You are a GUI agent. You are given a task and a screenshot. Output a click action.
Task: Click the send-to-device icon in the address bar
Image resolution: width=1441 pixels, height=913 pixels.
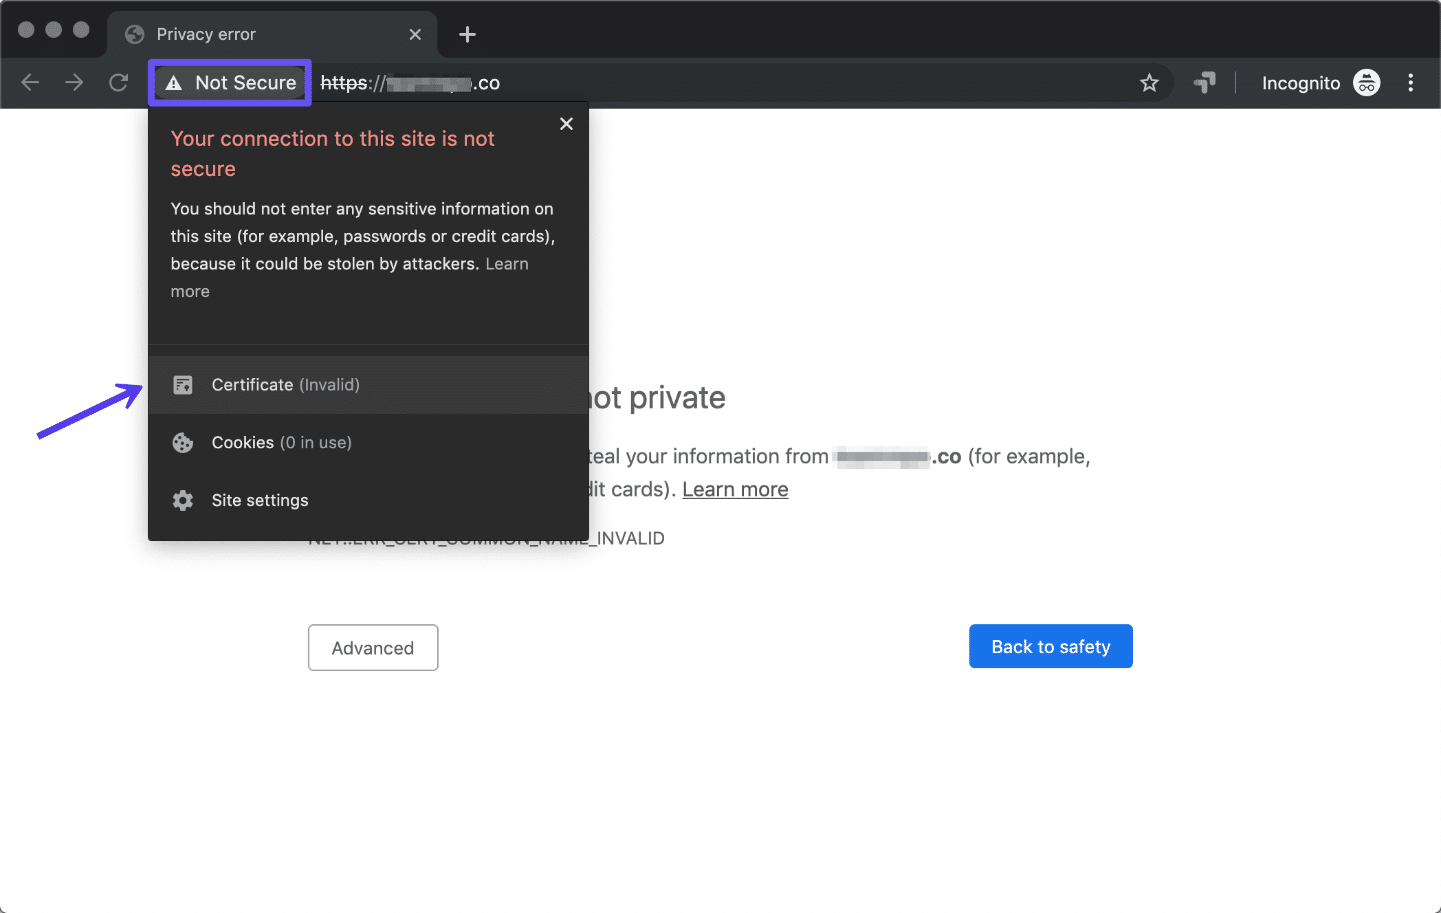pos(1205,83)
